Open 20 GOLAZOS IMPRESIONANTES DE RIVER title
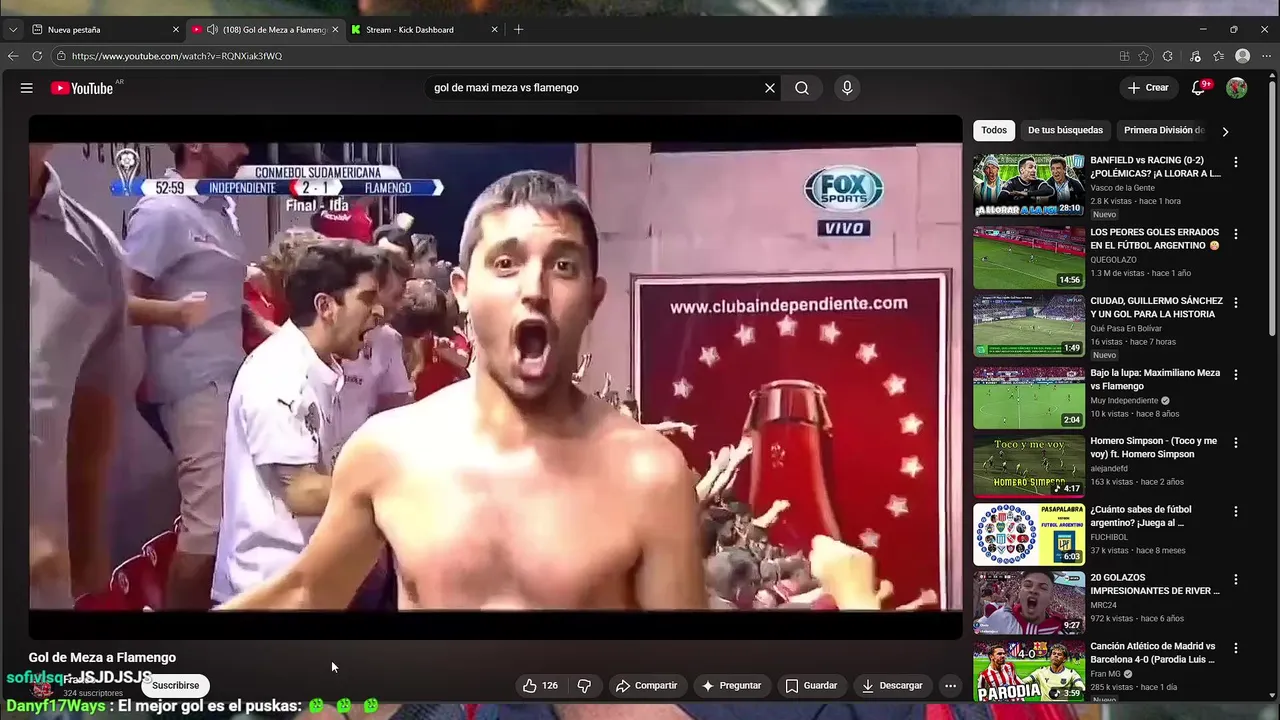Viewport: 1280px width, 720px height. [x=1155, y=584]
